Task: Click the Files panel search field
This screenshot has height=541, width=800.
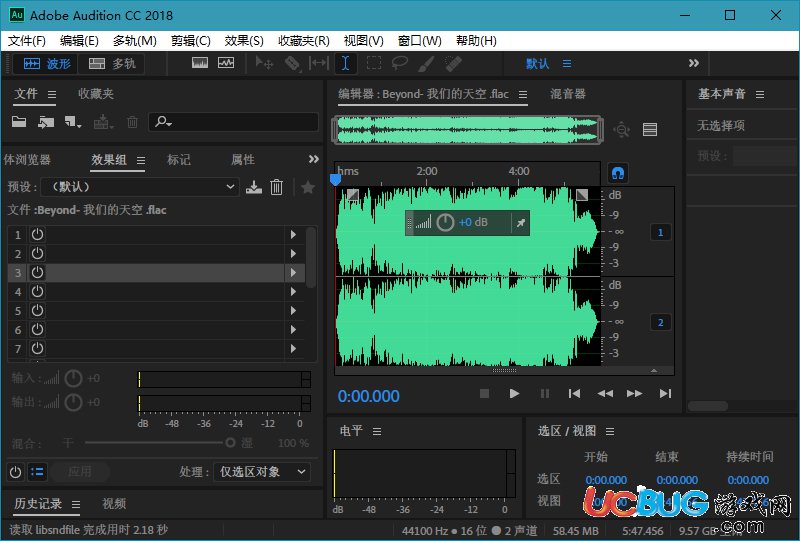Action: 234,122
